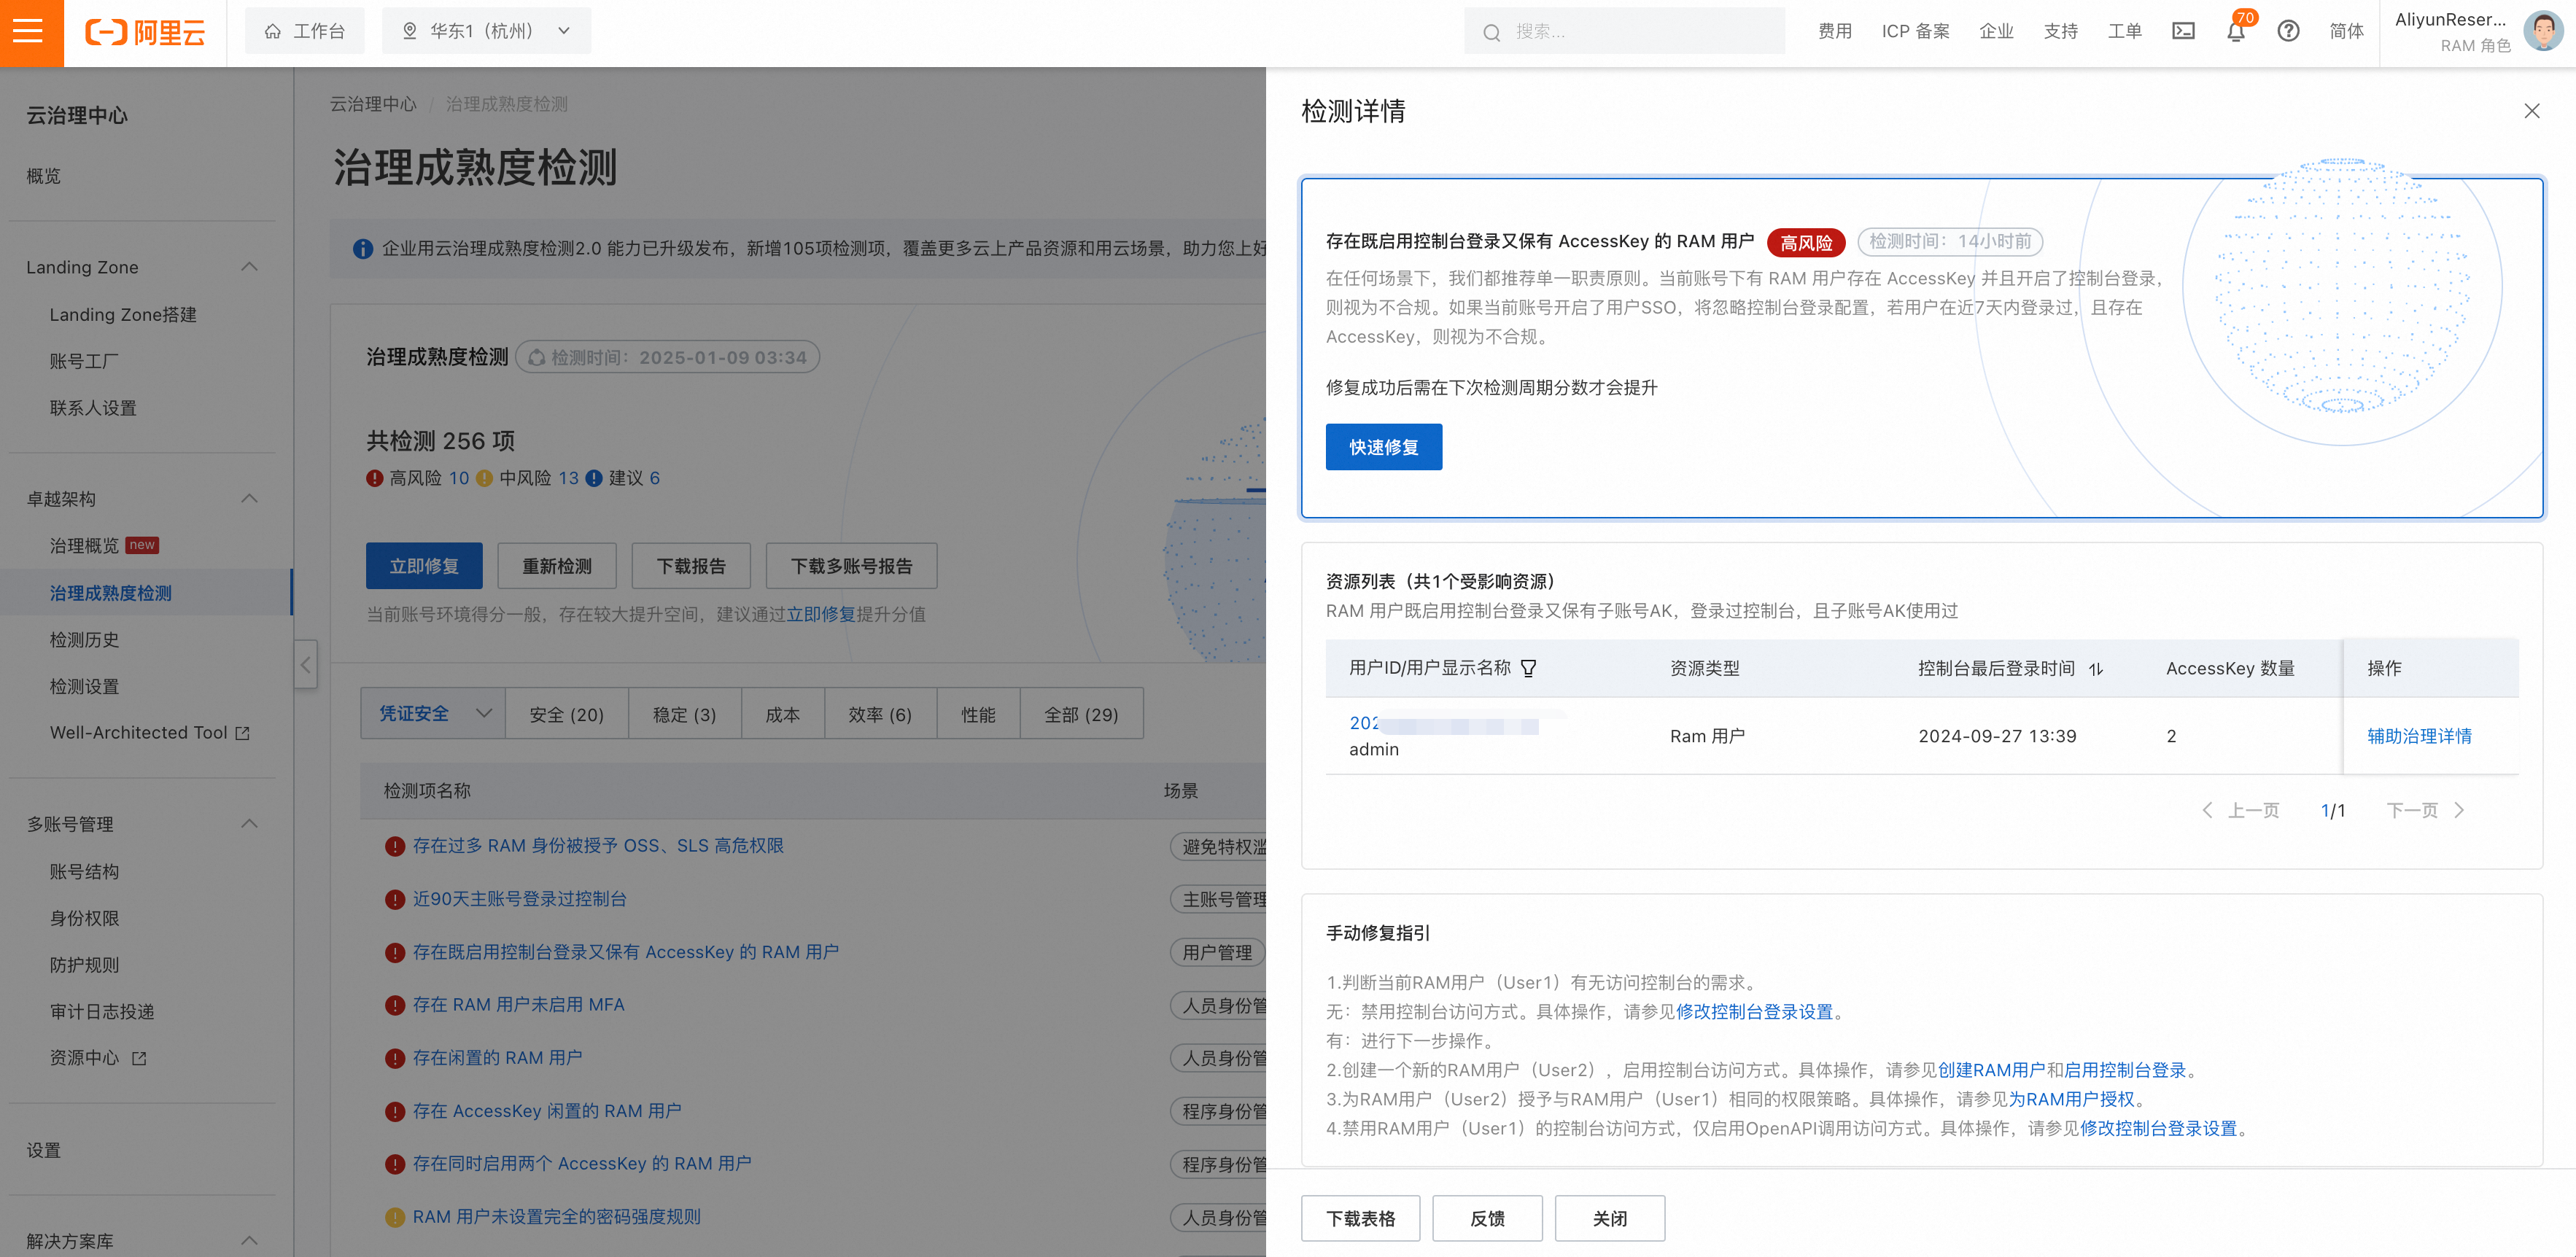Open the notifications bell
Viewport: 2576px width, 1257px height.
2236,32
